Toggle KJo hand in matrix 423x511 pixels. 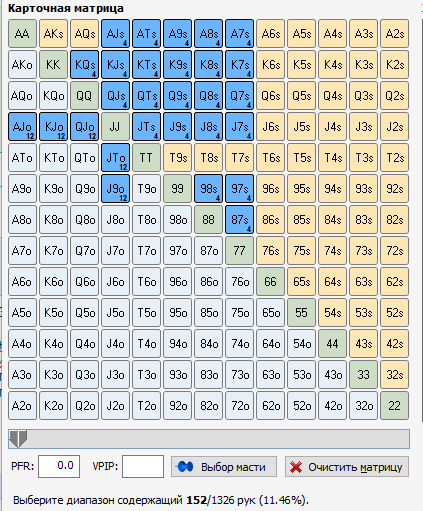(53, 126)
